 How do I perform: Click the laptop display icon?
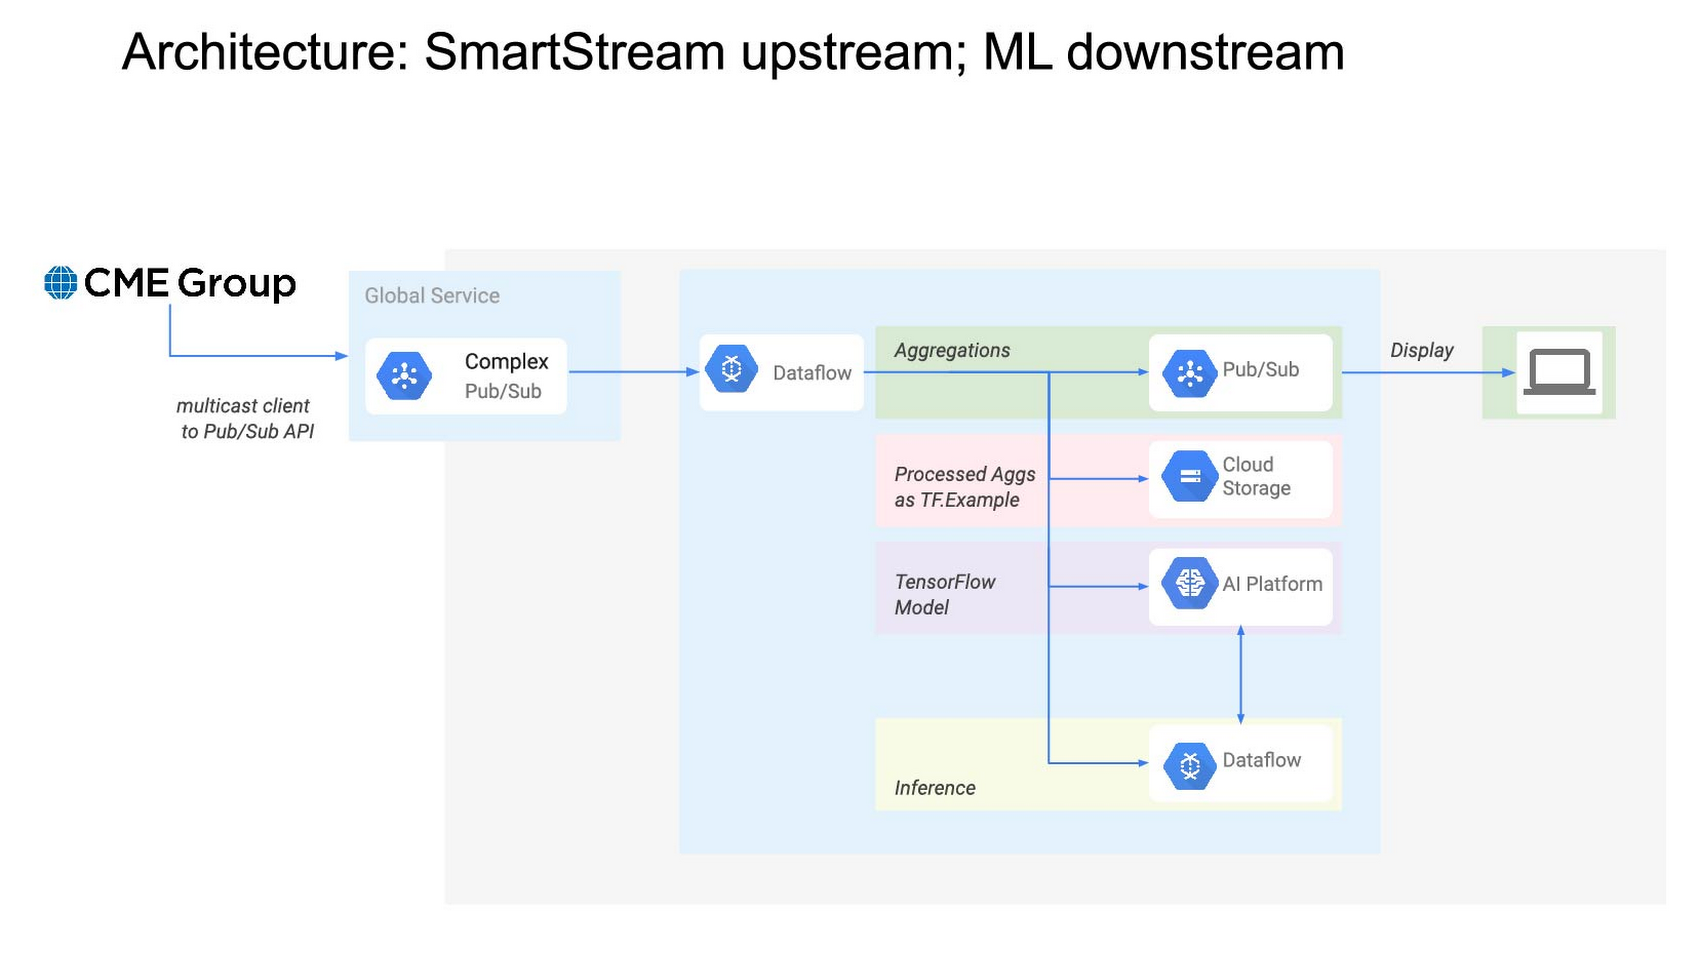[1559, 373]
